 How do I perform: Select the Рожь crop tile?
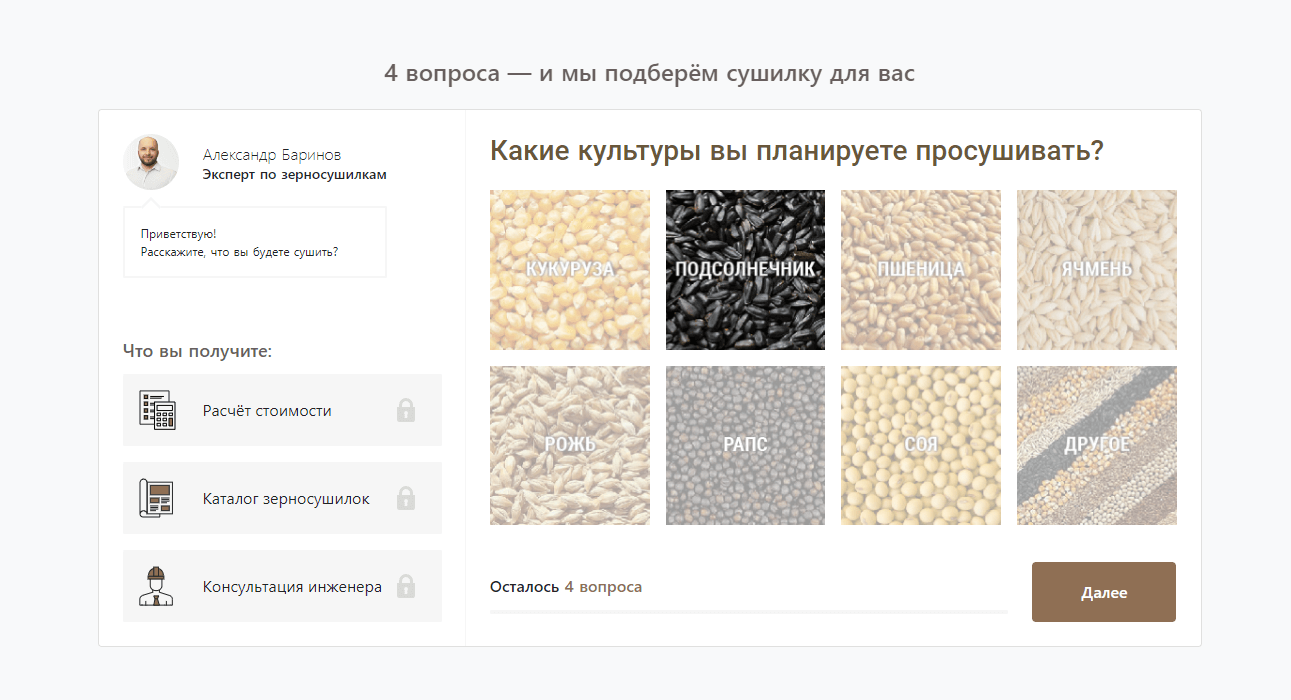pos(570,445)
